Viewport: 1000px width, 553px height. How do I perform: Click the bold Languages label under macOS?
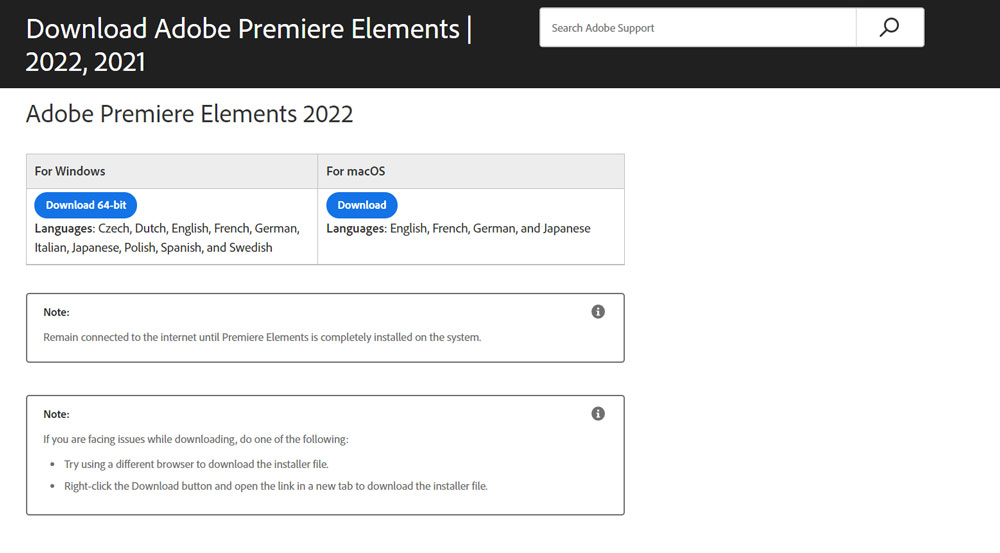[x=357, y=228]
